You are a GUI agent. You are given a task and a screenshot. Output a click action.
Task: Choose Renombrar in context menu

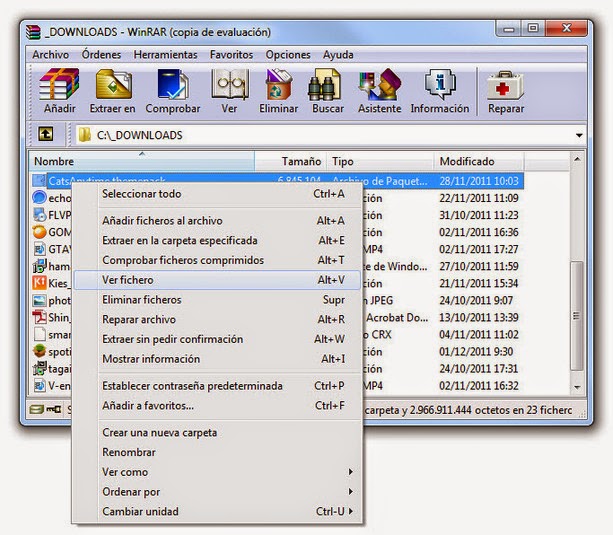tap(217, 452)
